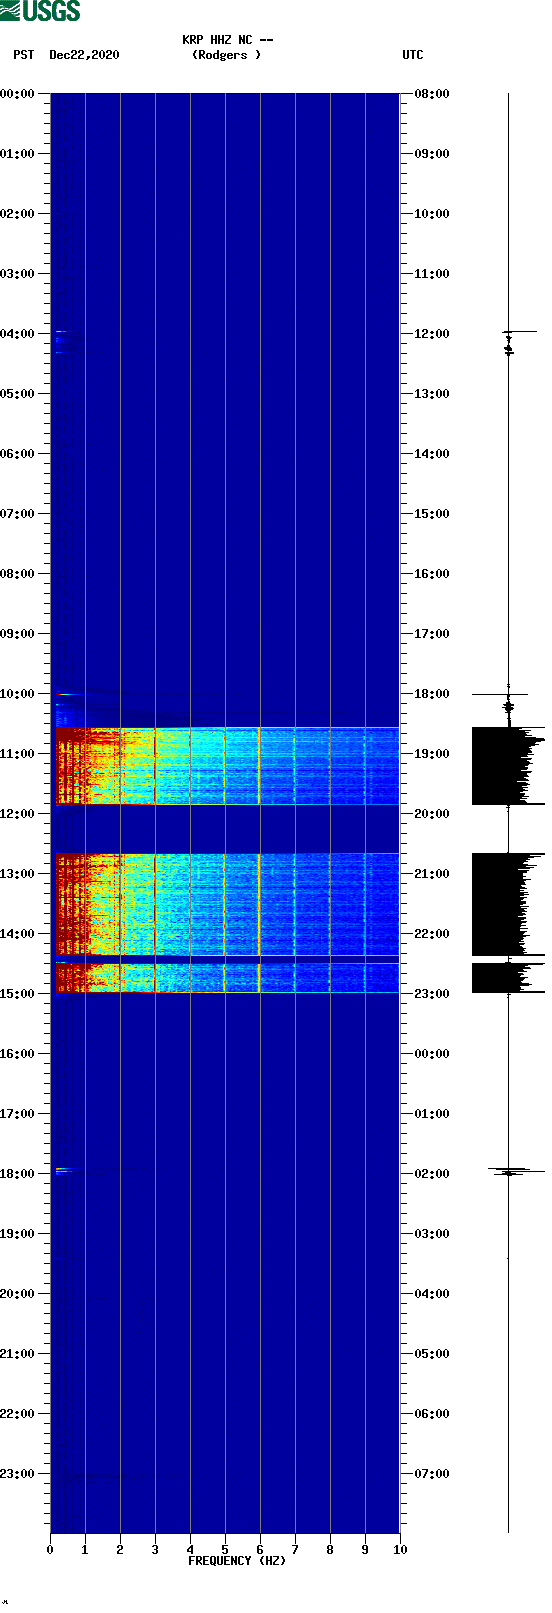552x1613 pixels.
Task: Click the 16:00 PST time label
Action: tap(18, 1054)
